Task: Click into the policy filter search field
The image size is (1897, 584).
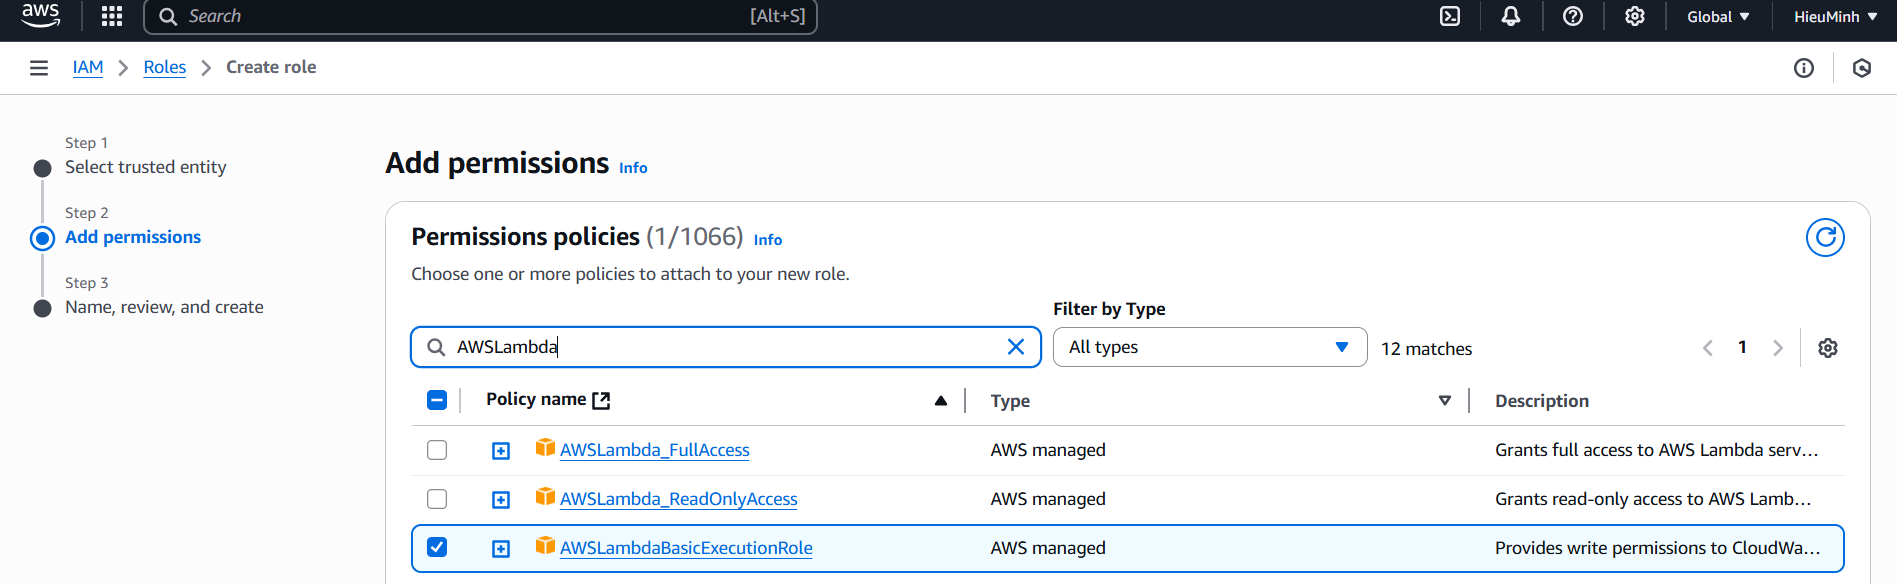Action: [726, 347]
